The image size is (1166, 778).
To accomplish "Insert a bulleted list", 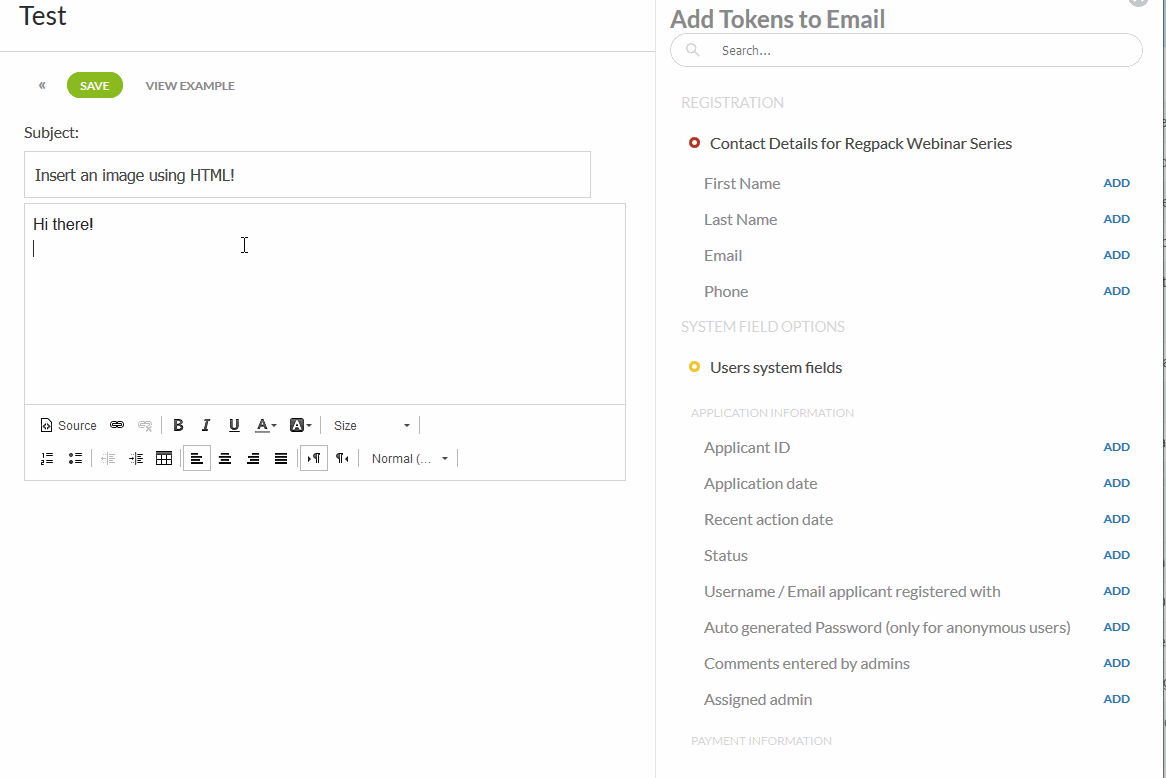I will 75,458.
